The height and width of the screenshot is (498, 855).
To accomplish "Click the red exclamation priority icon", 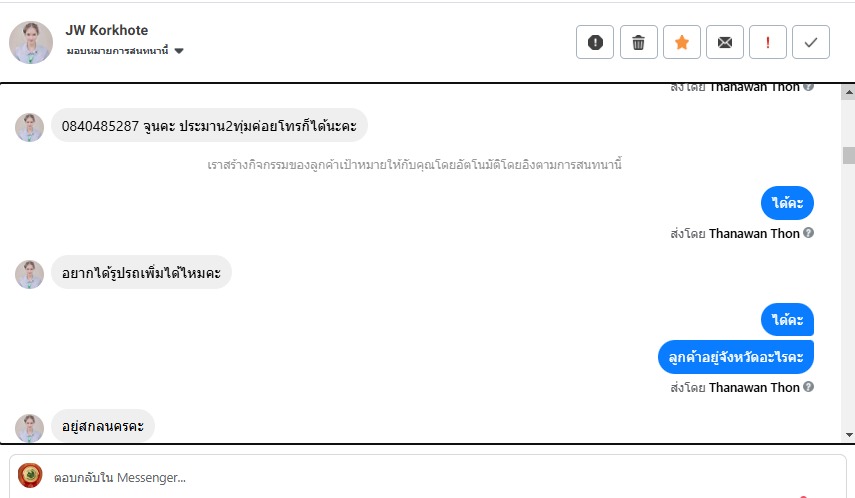I will 768,42.
